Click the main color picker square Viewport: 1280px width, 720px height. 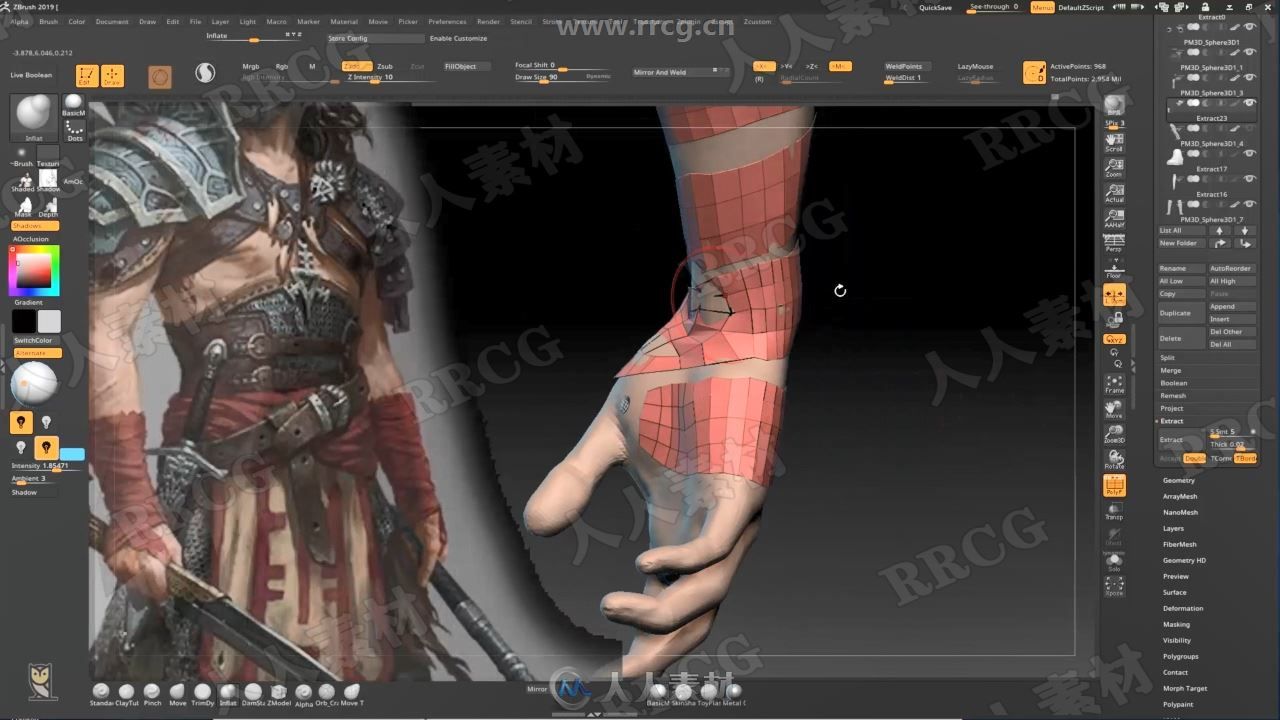[35, 271]
